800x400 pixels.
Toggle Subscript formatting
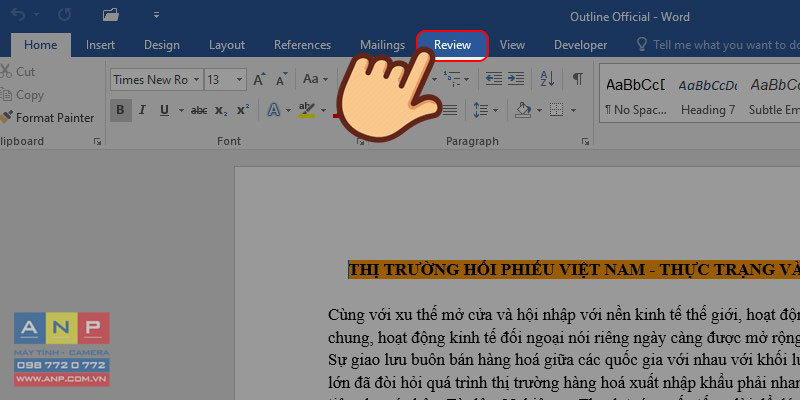221,110
